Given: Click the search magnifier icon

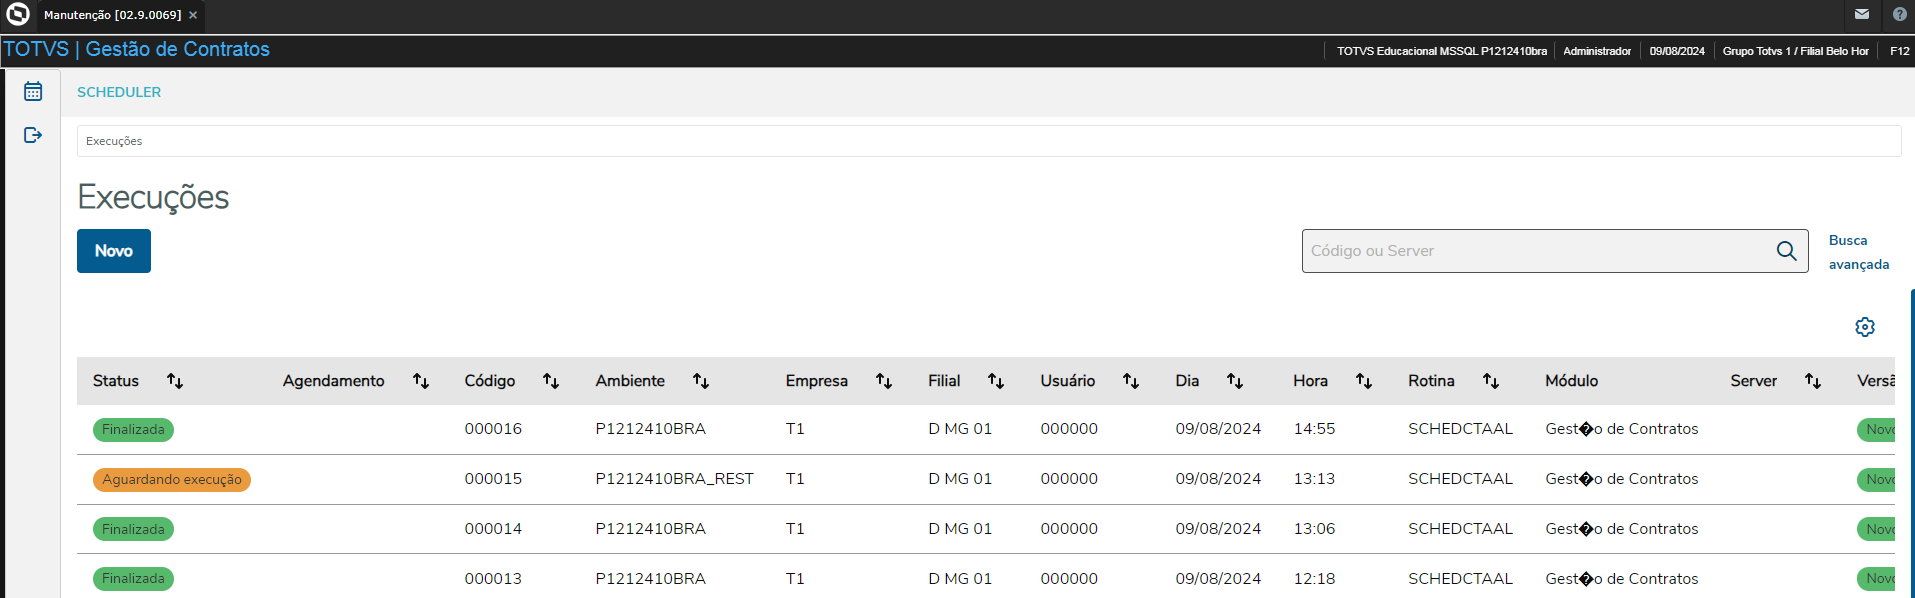Looking at the screenshot, I should coord(1786,251).
